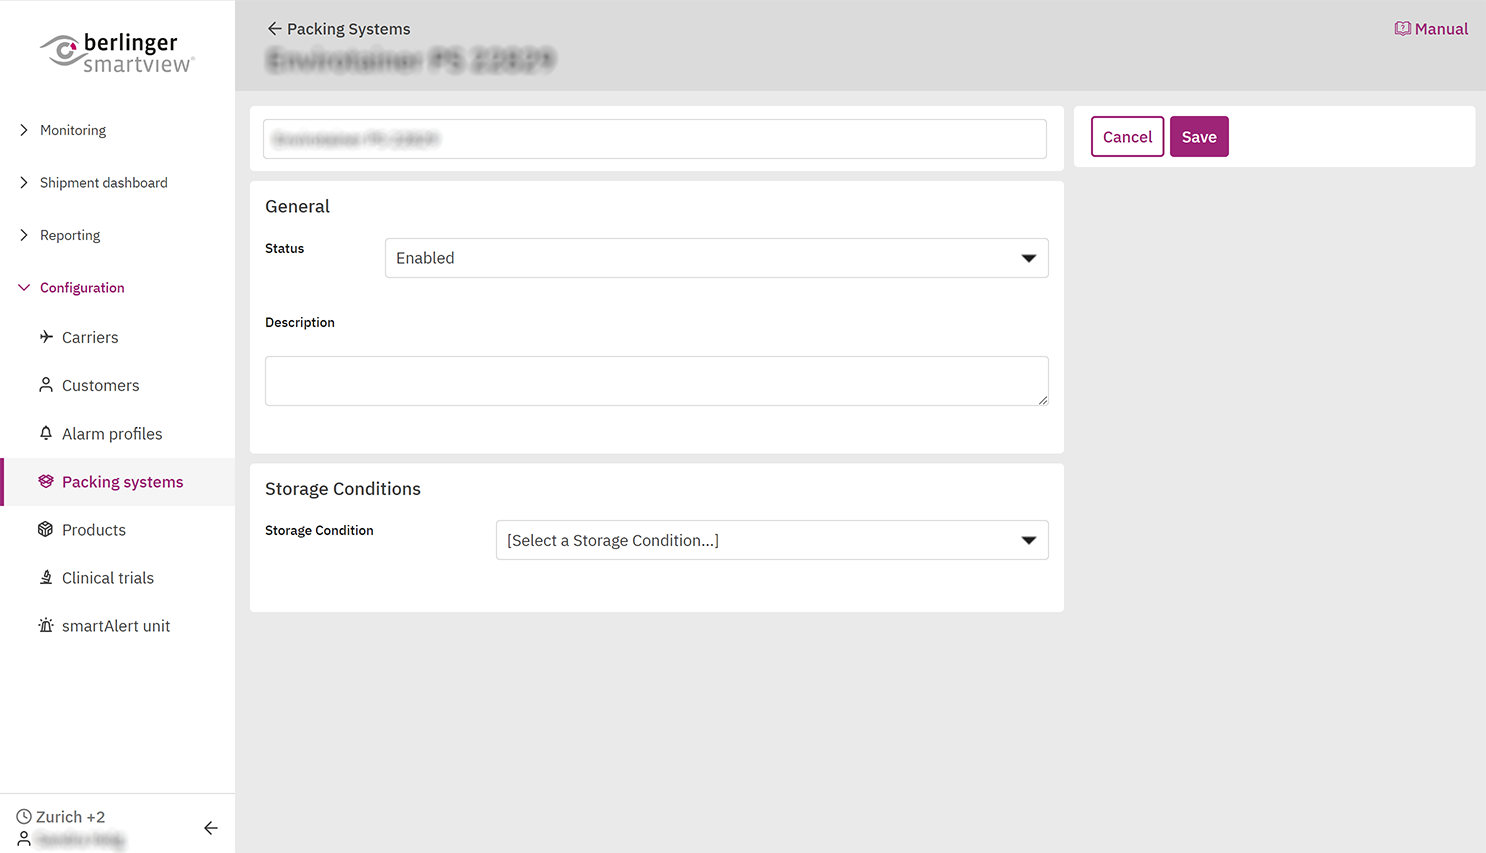This screenshot has height=853, width=1486.
Task: Click the Manual book icon
Action: click(1402, 29)
